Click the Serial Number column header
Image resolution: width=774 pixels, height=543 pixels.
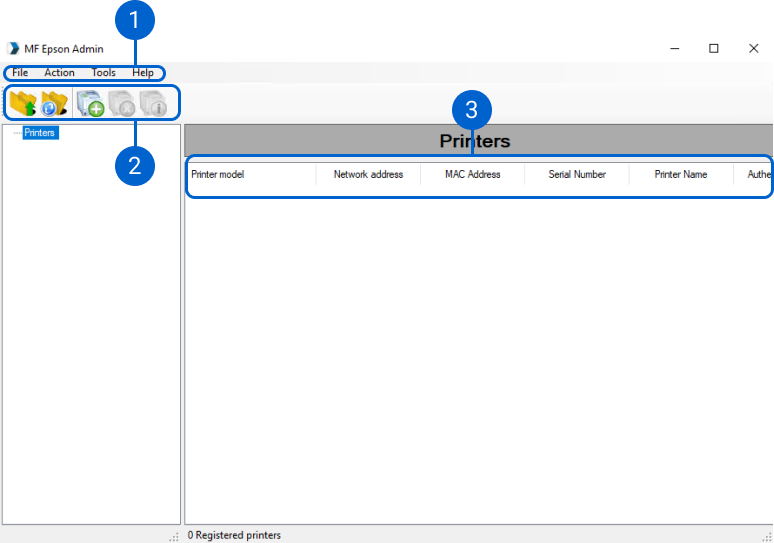tap(577, 175)
